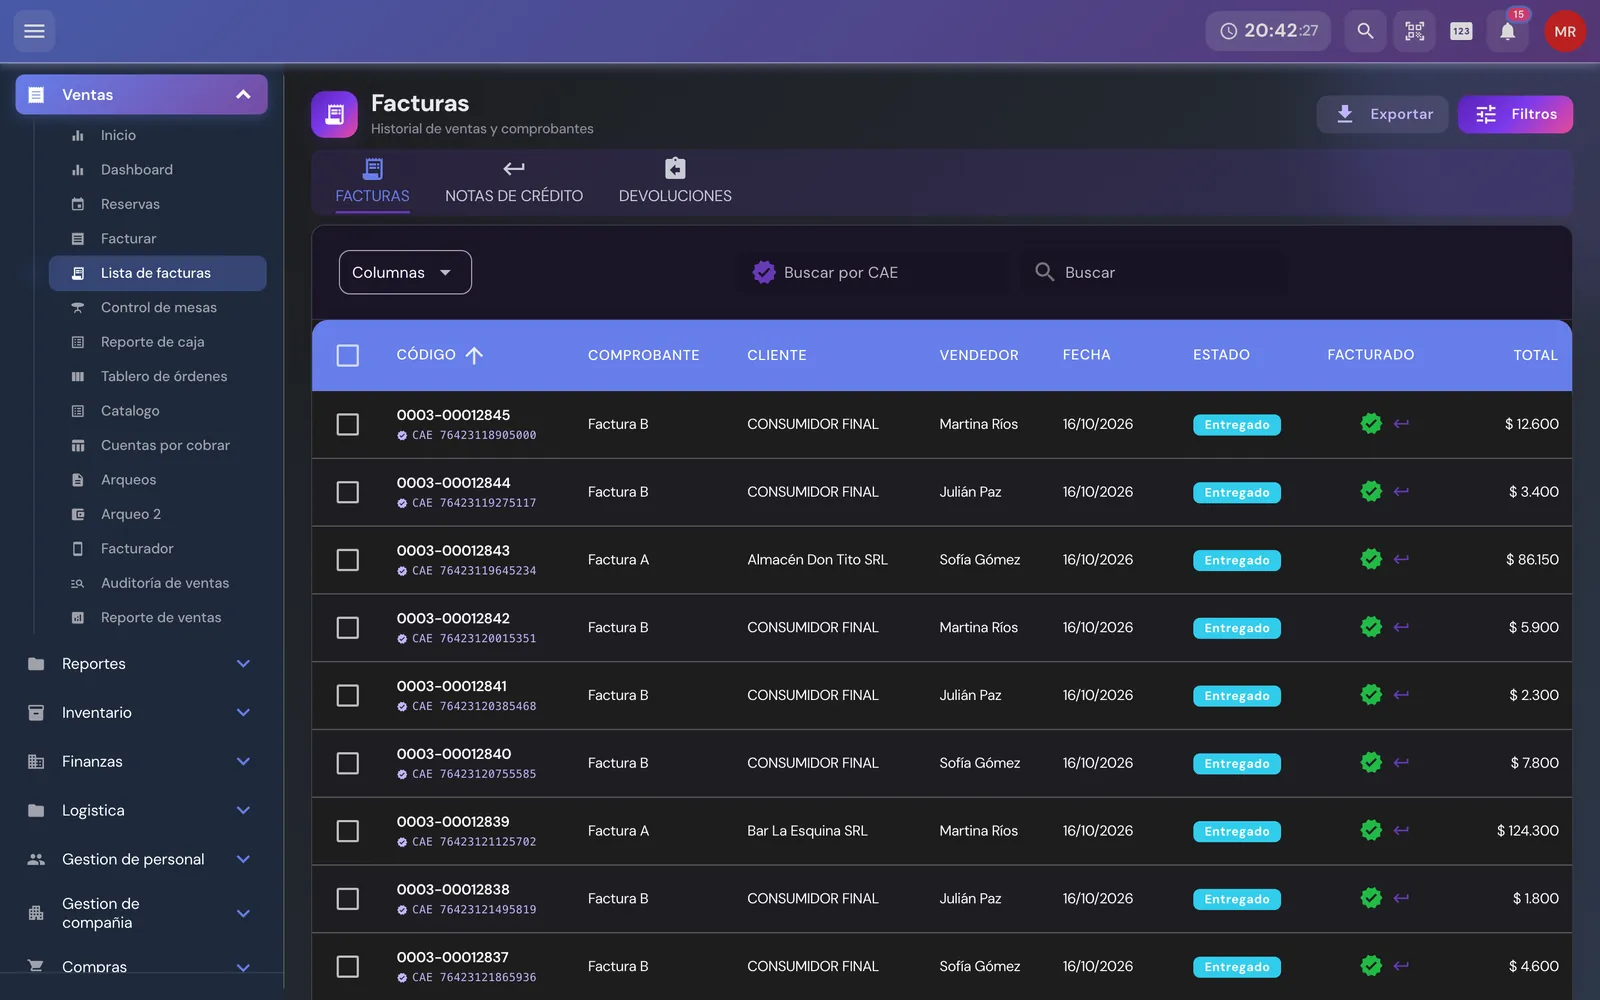Open the Filtros button
This screenshot has height=1000, width=1600.
[x=1515, y=114]
